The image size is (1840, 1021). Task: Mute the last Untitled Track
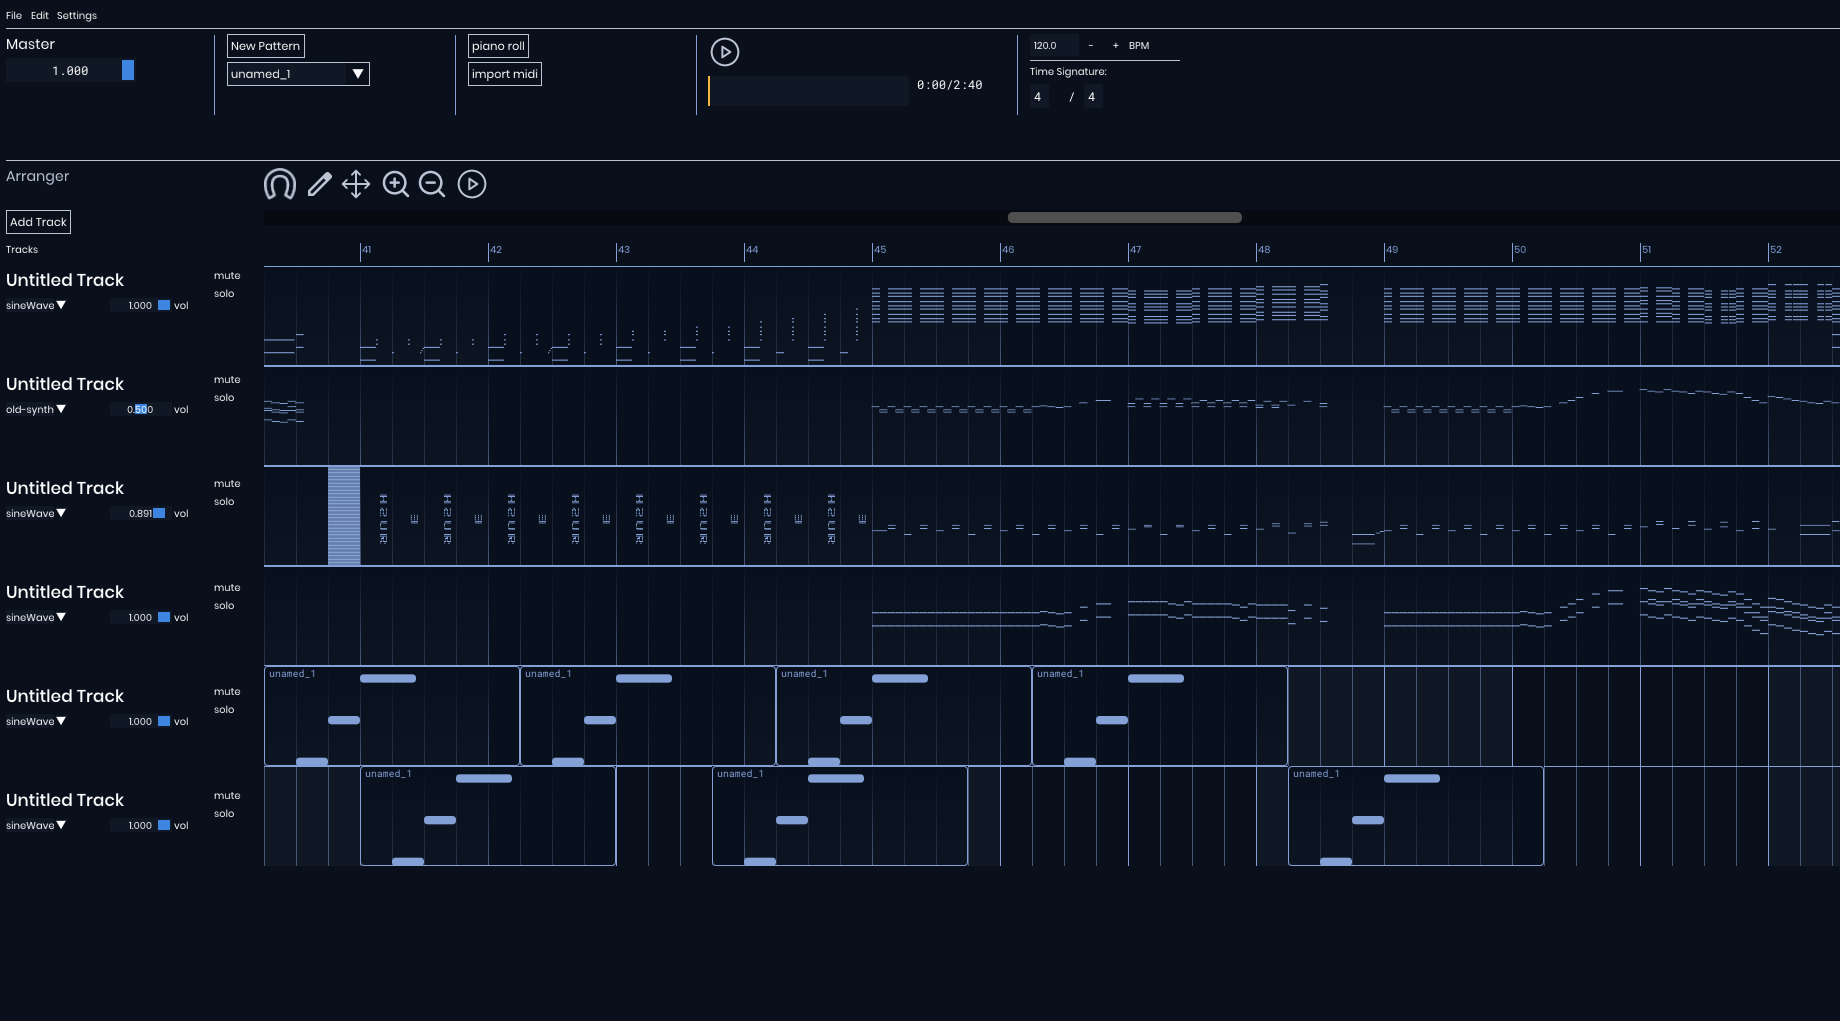(226, 795)
